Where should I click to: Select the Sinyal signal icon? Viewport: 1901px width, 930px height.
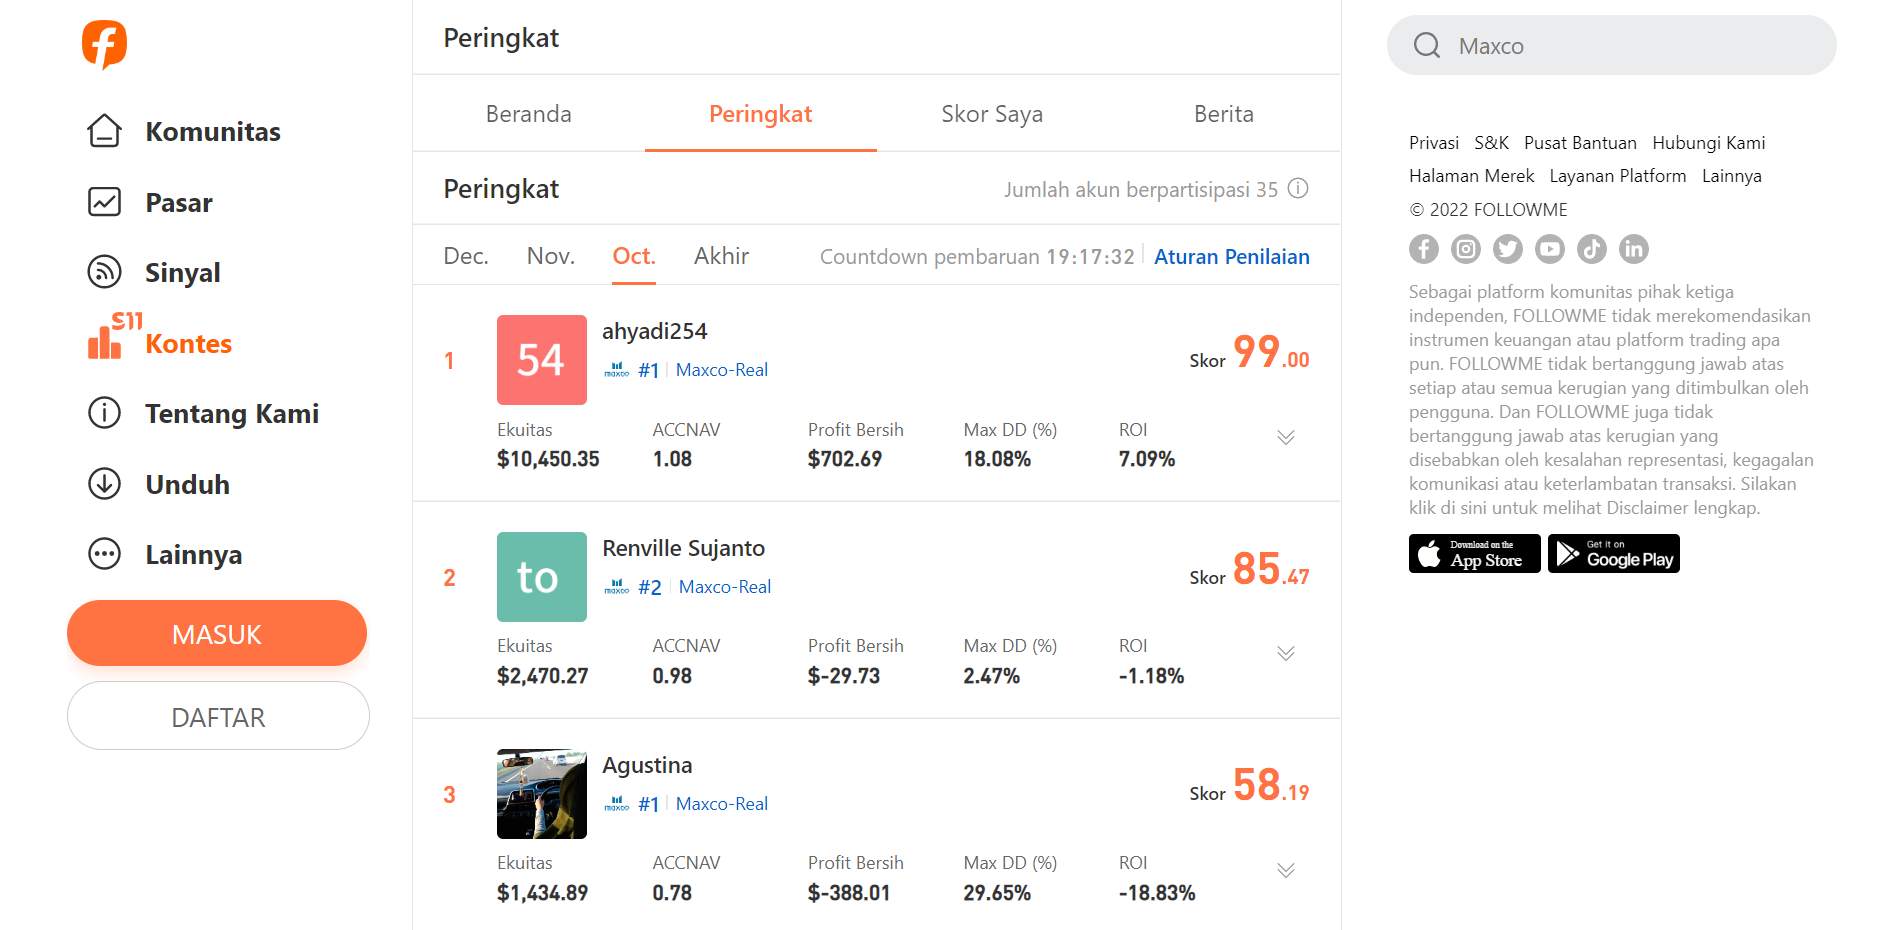[104, 272]
